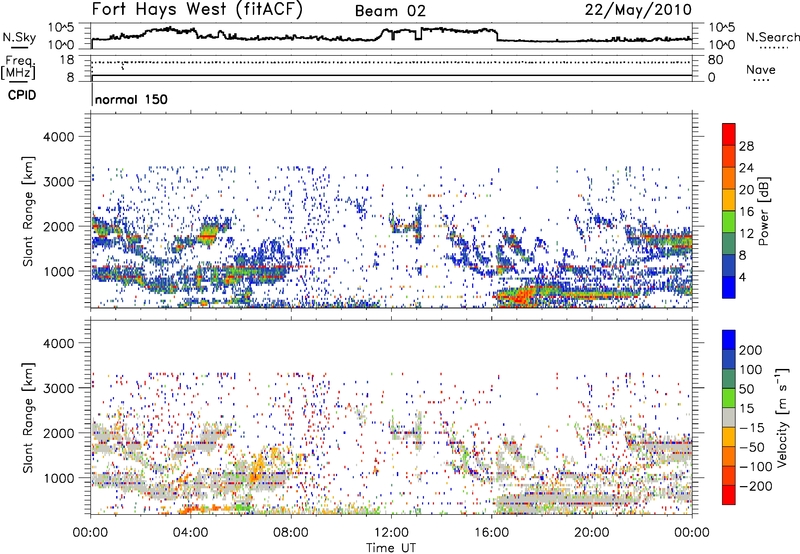Click the '16:00' time tick label
800x554 pixels.
click(x=491, y=533)
